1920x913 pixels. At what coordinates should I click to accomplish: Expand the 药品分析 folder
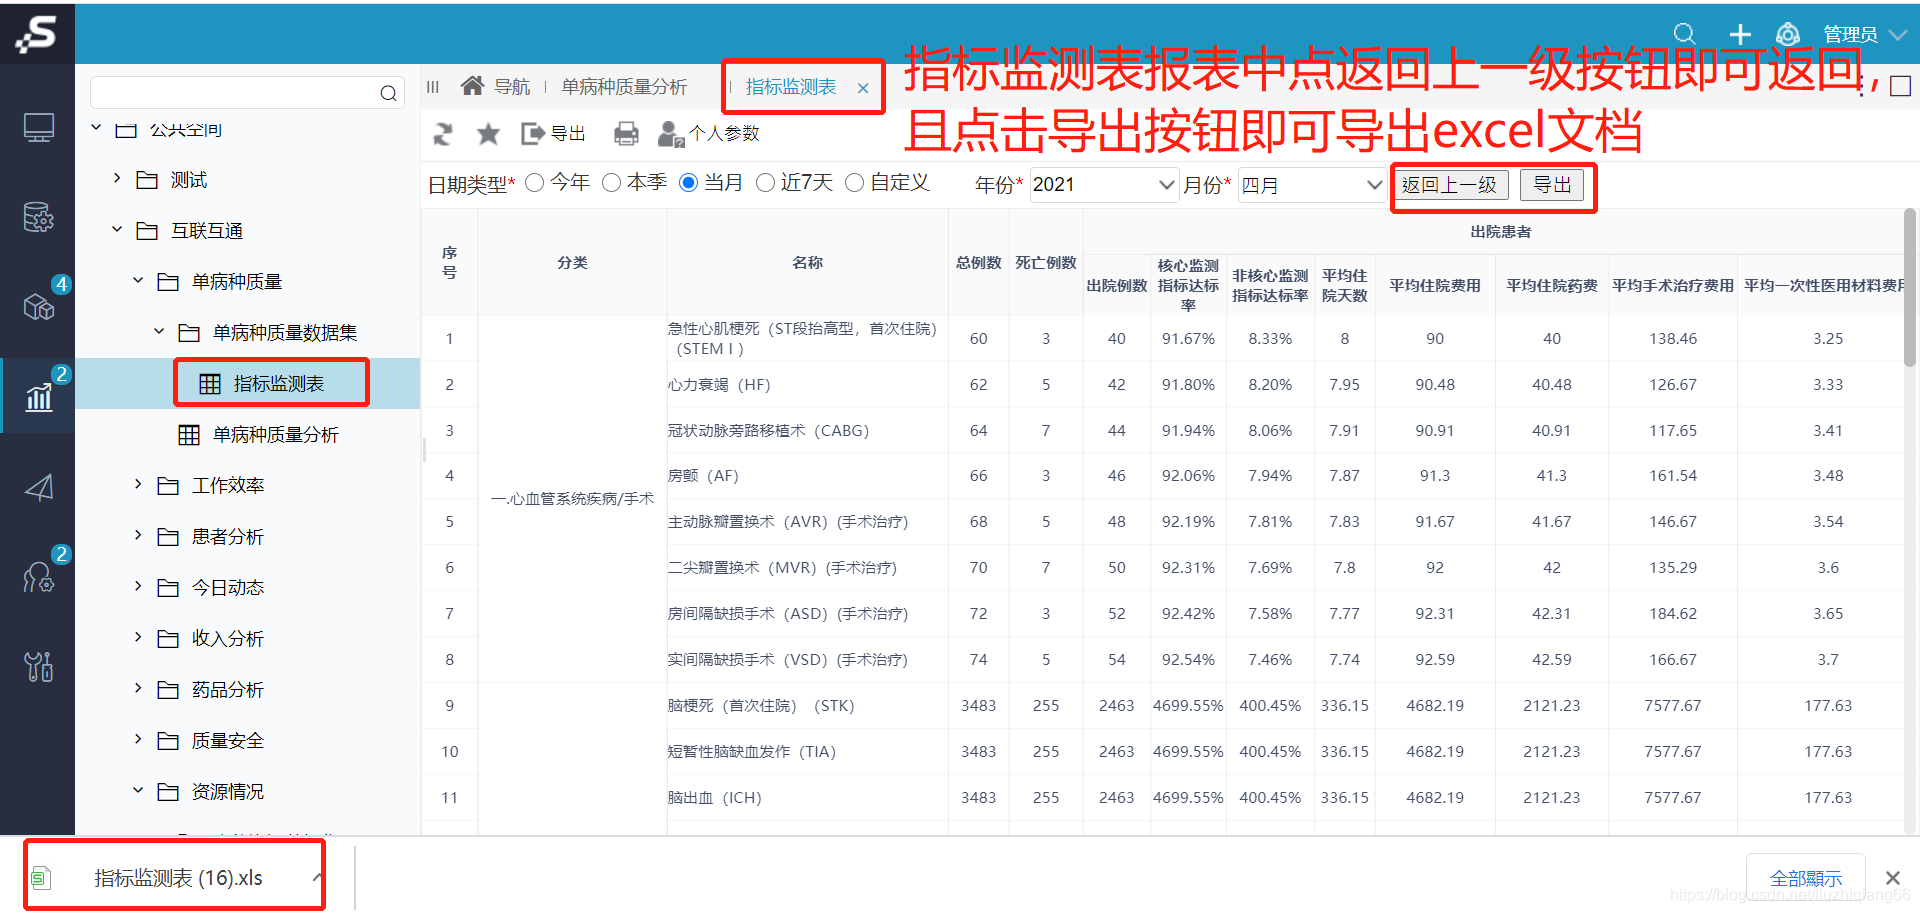click(x=138, y=689)
